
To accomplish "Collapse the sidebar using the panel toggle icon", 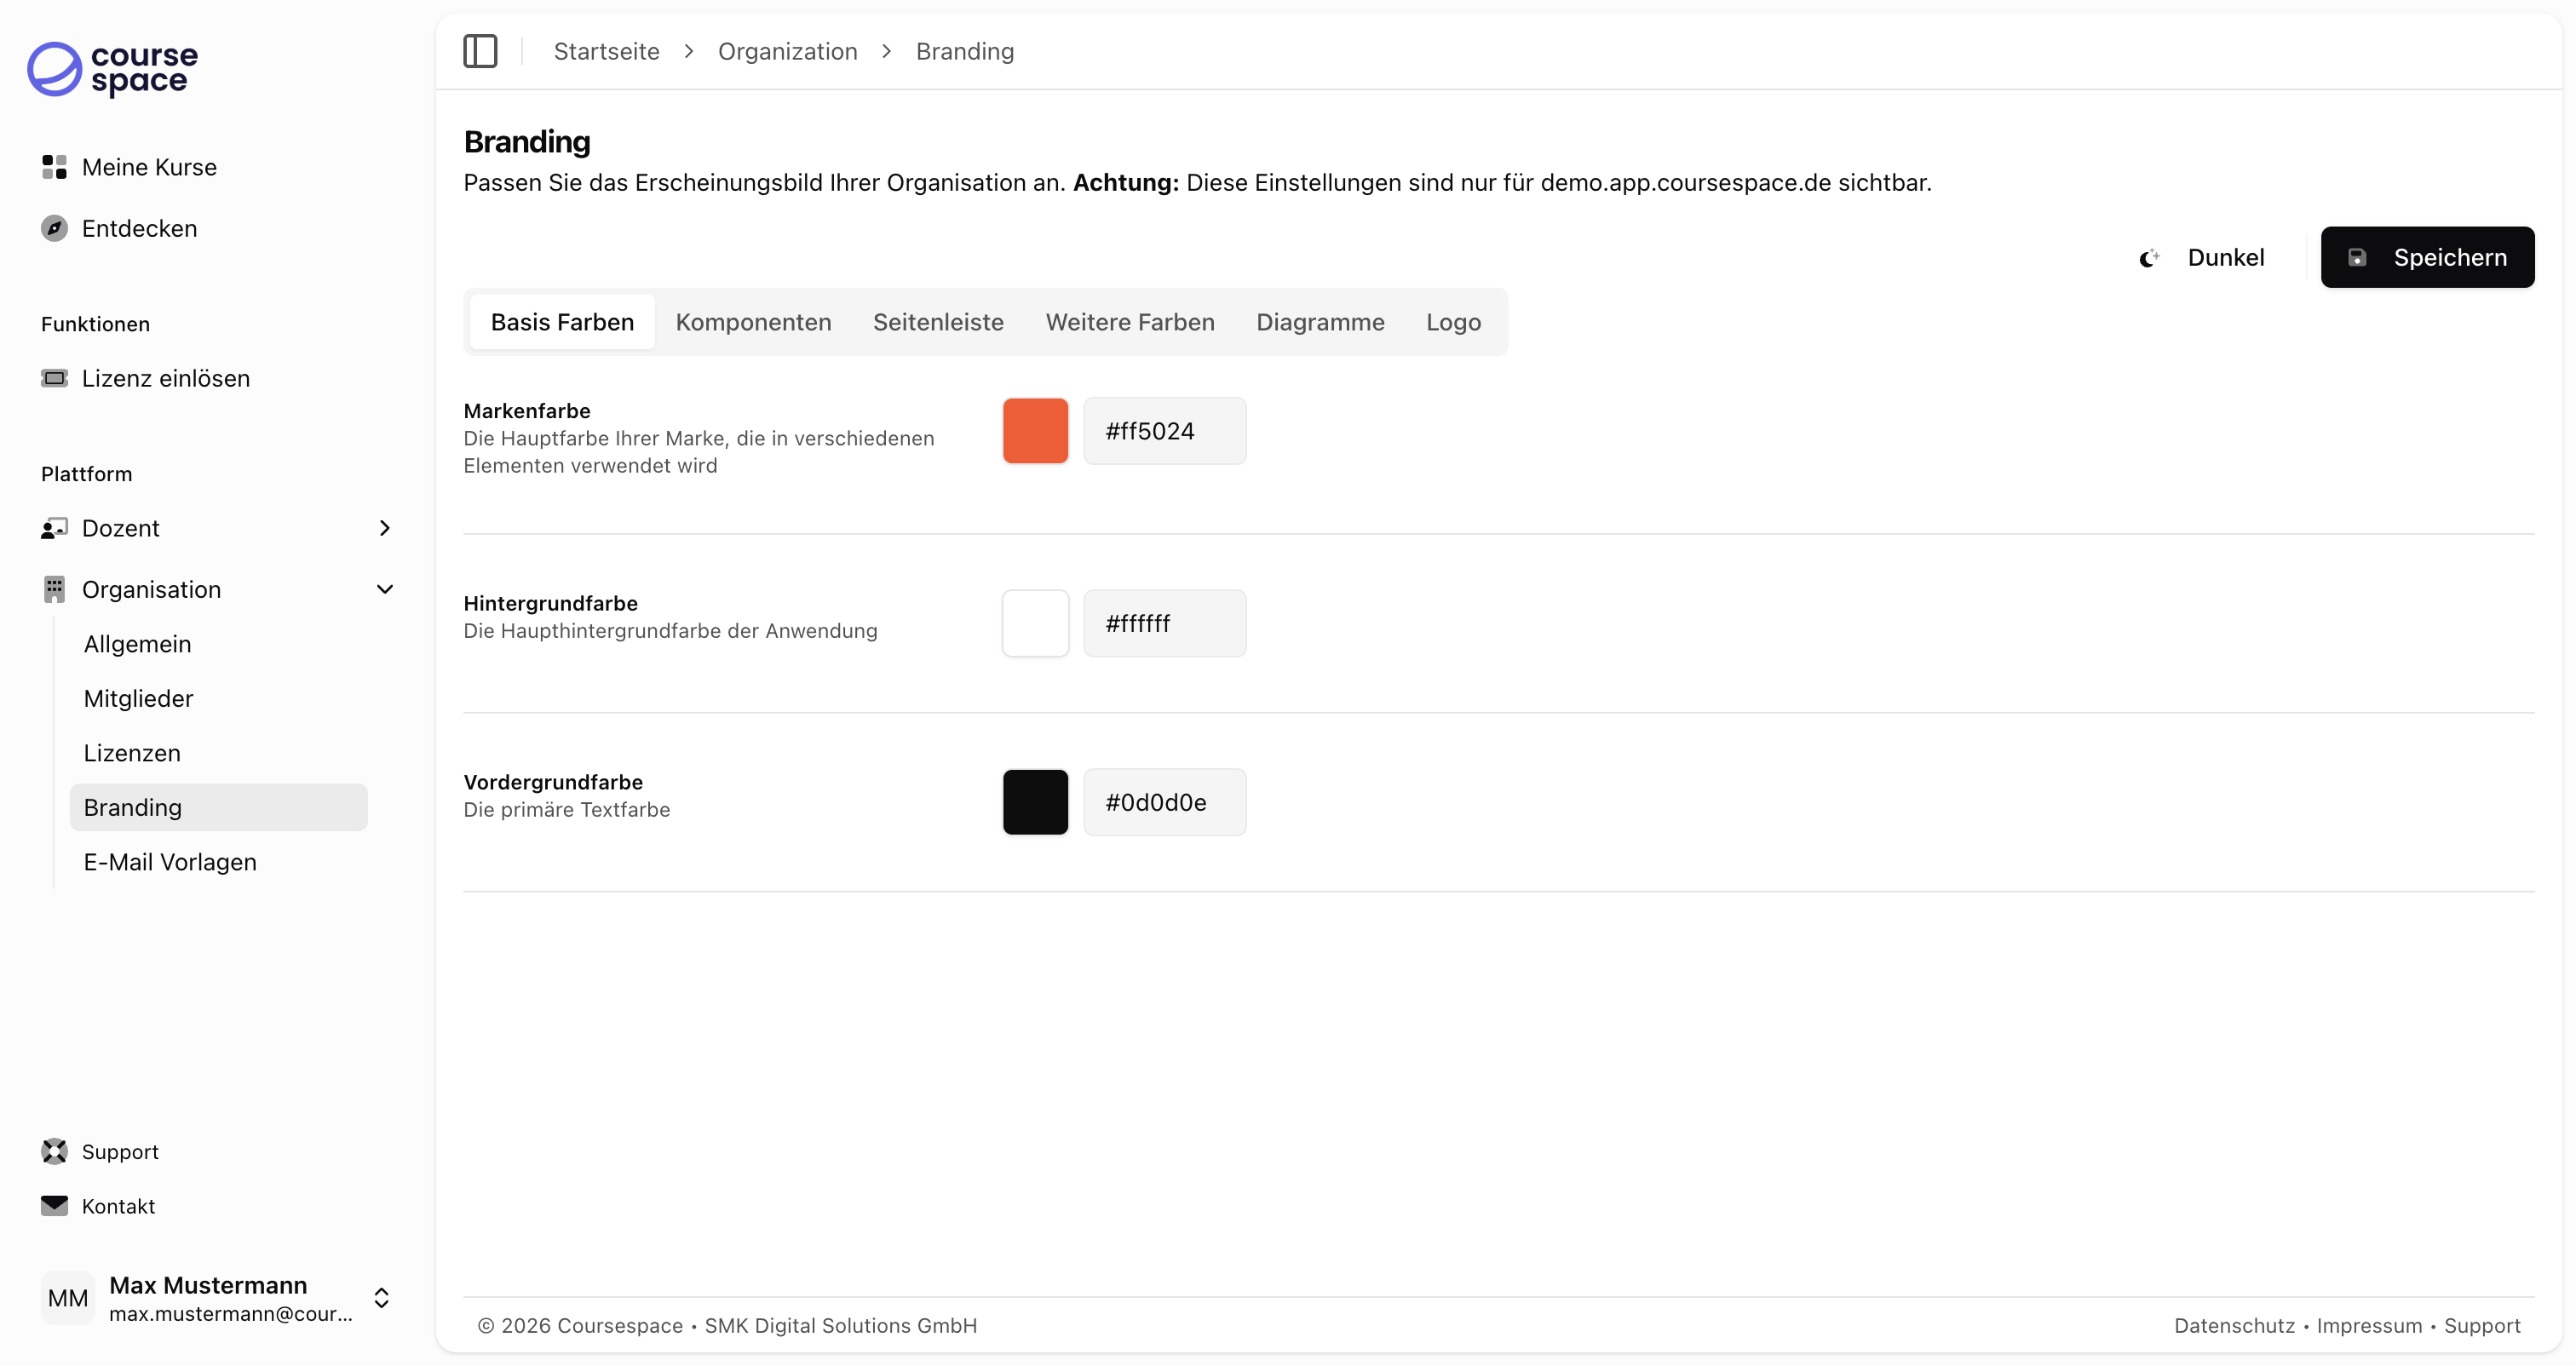I will pyautogui.click(x=480, y=51).
